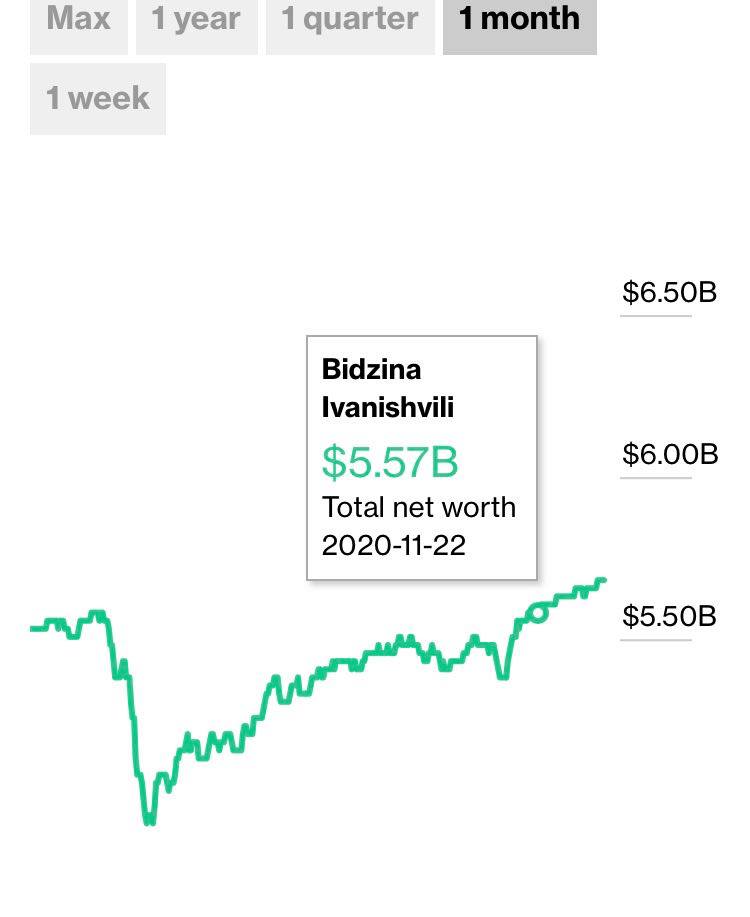Switch chart to 1 week view
Image resolution: width=750 pixels, height=917 pixels.
coord(98,99)
